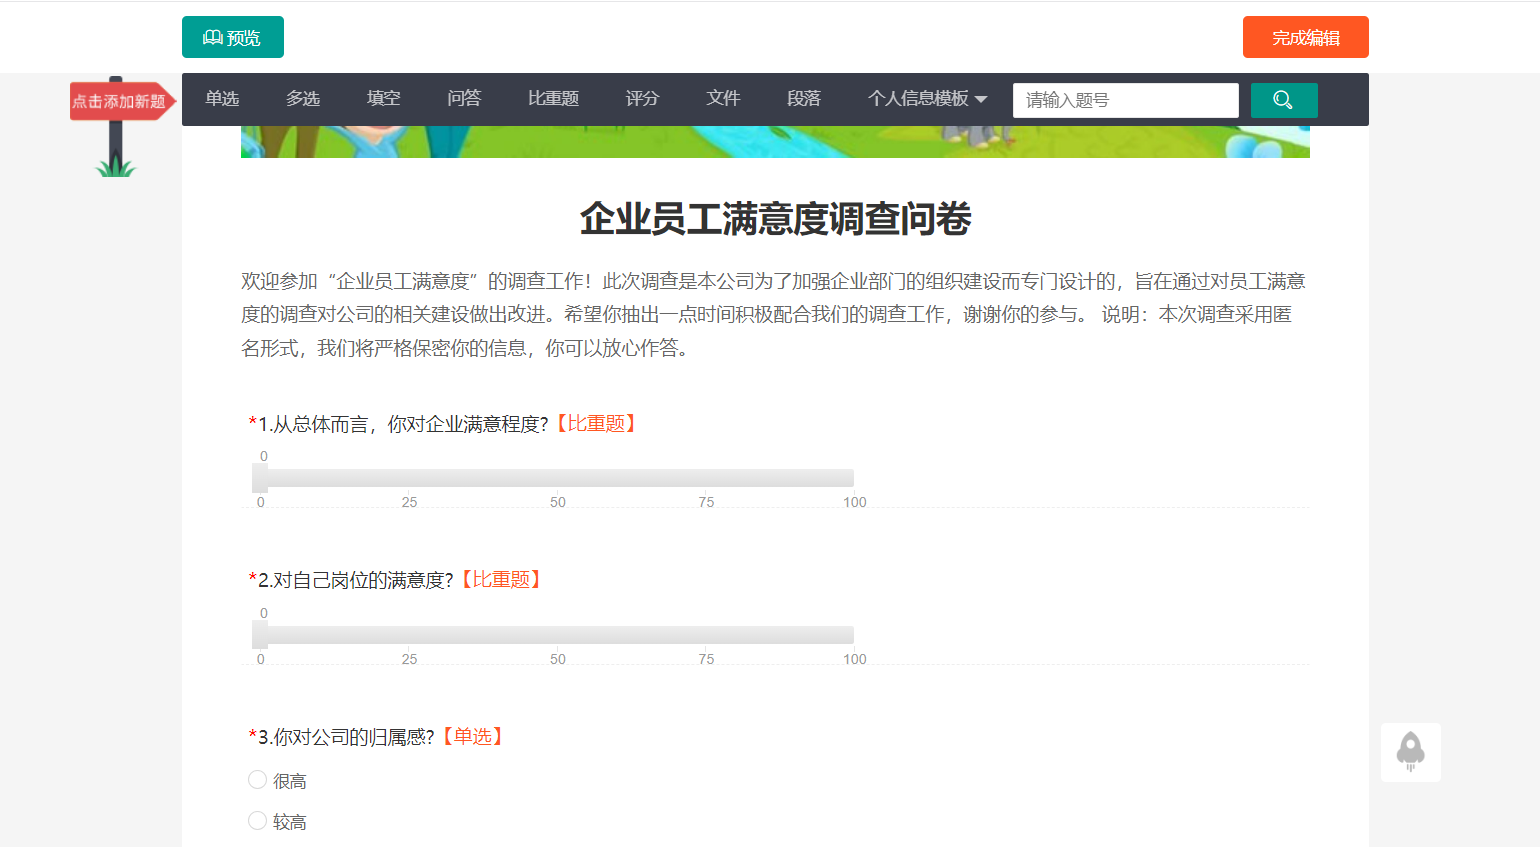Select the 段落 paragraph item

[803, 98]
